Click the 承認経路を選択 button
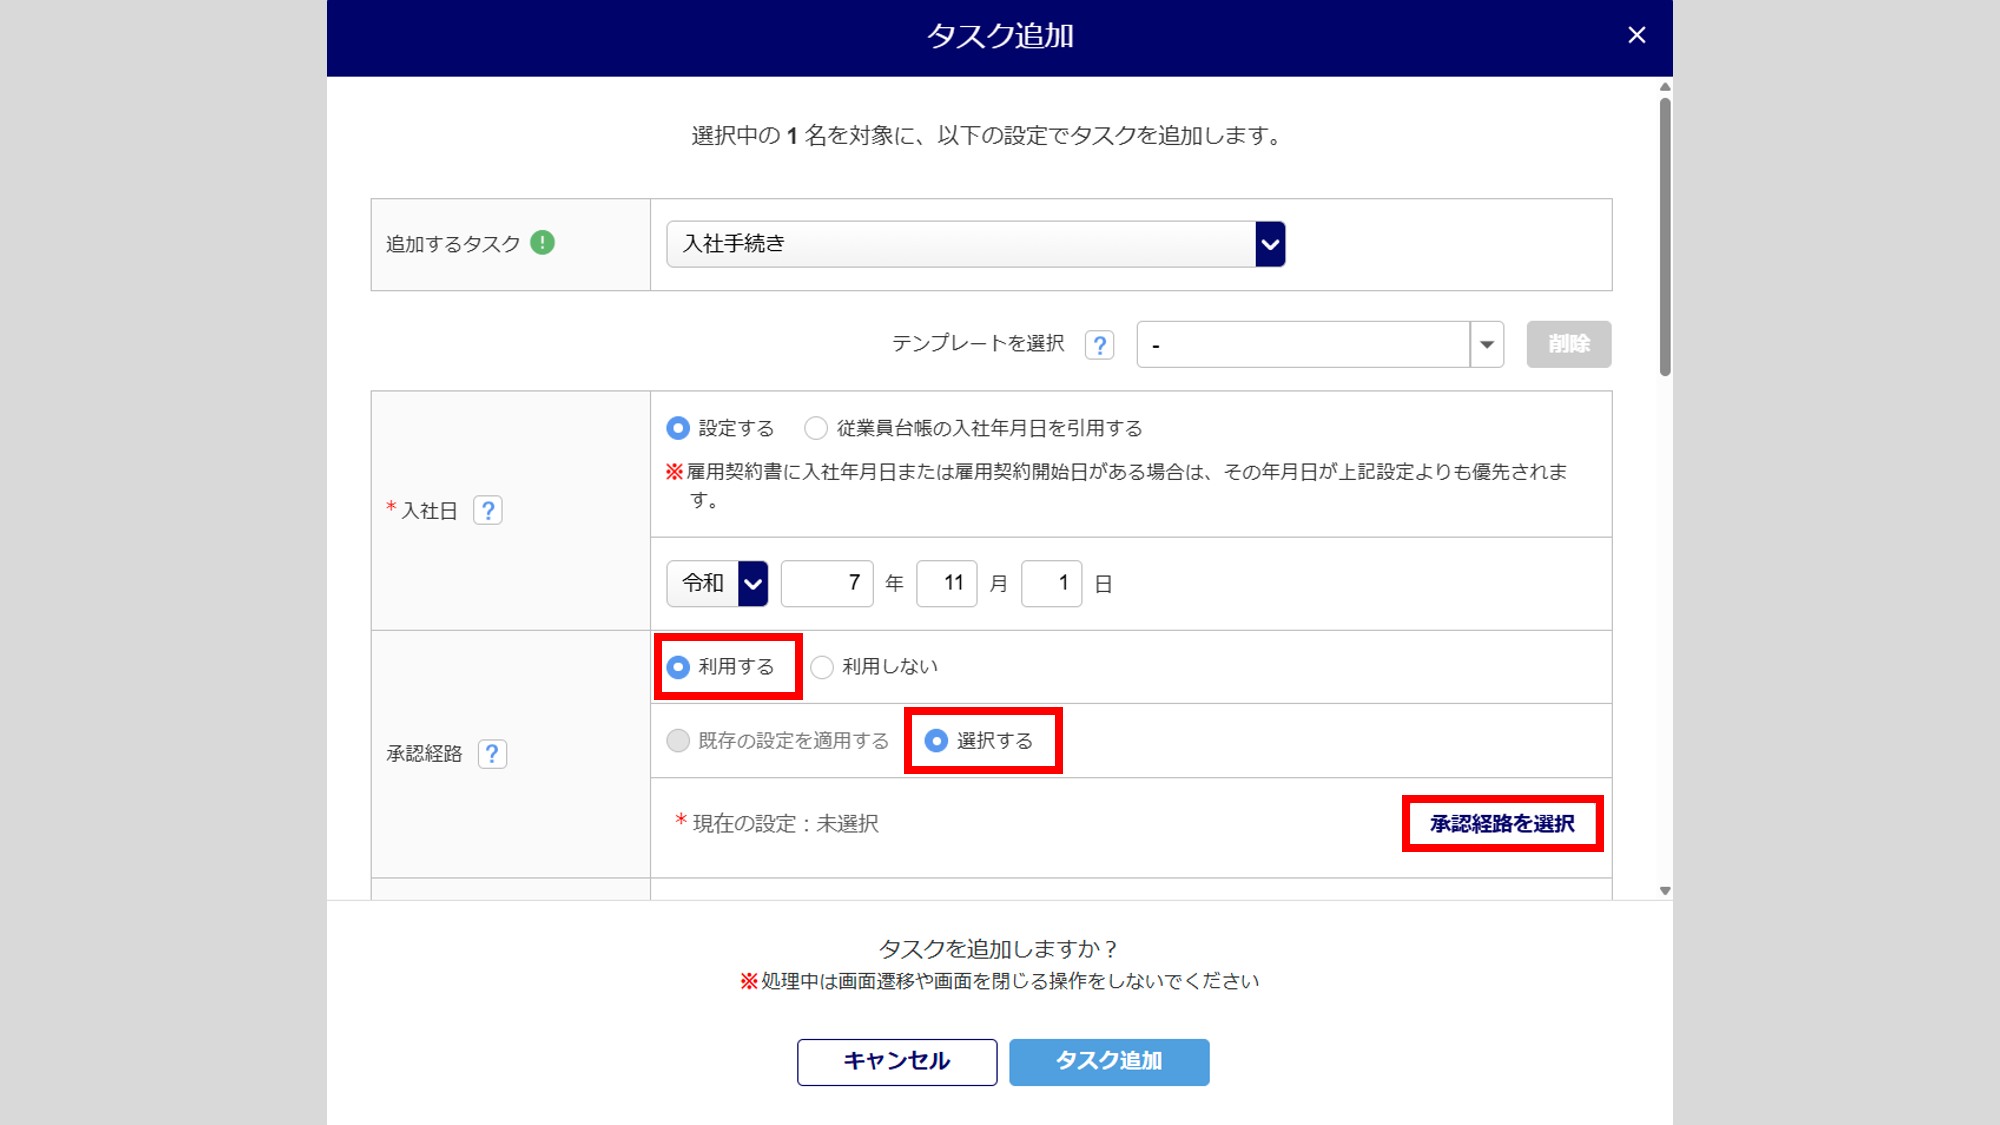This screenshot has width=2000, height=1125. click(1502, 824)
